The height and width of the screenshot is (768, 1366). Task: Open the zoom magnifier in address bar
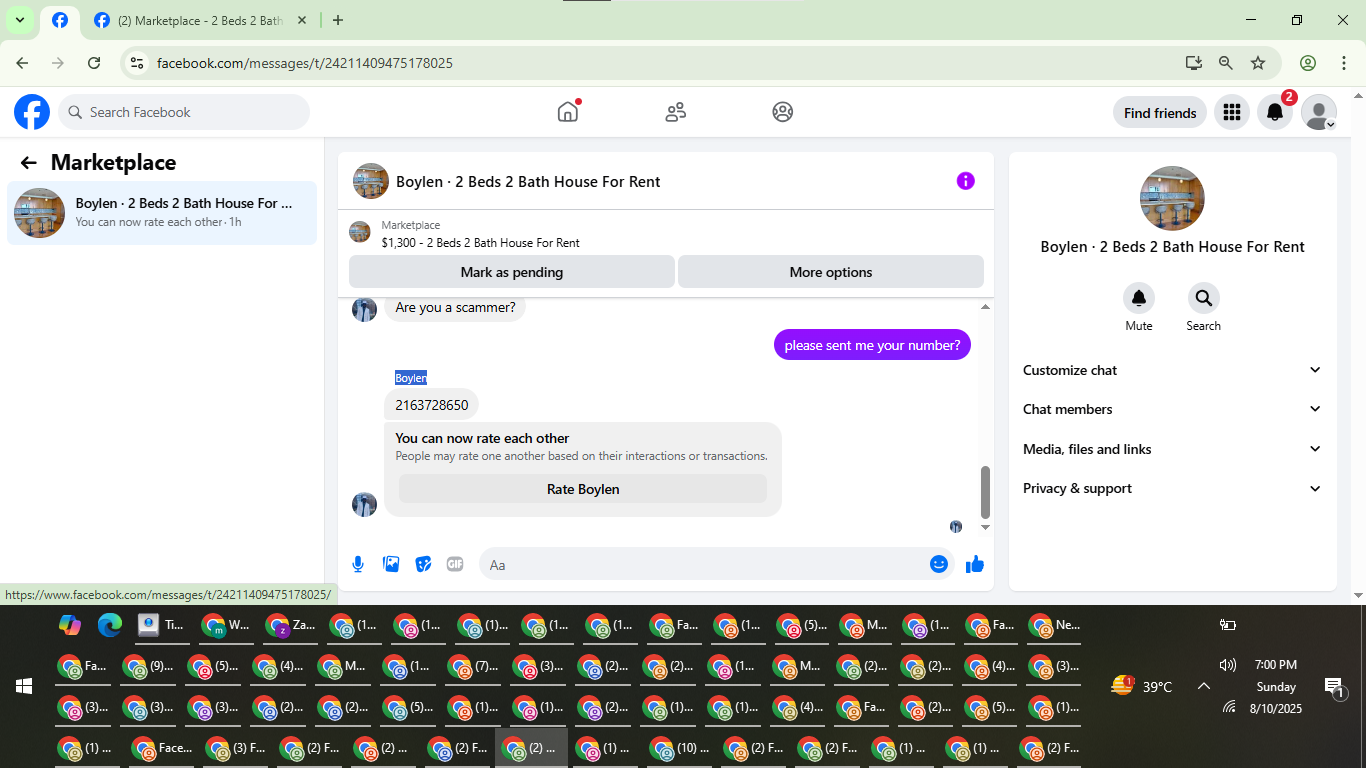[x=1226, y=63]
